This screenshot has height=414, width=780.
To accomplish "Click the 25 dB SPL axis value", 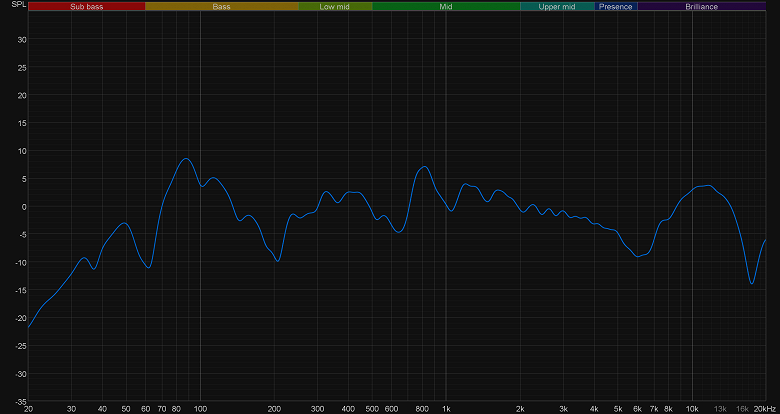I will [x=22, y=67].
